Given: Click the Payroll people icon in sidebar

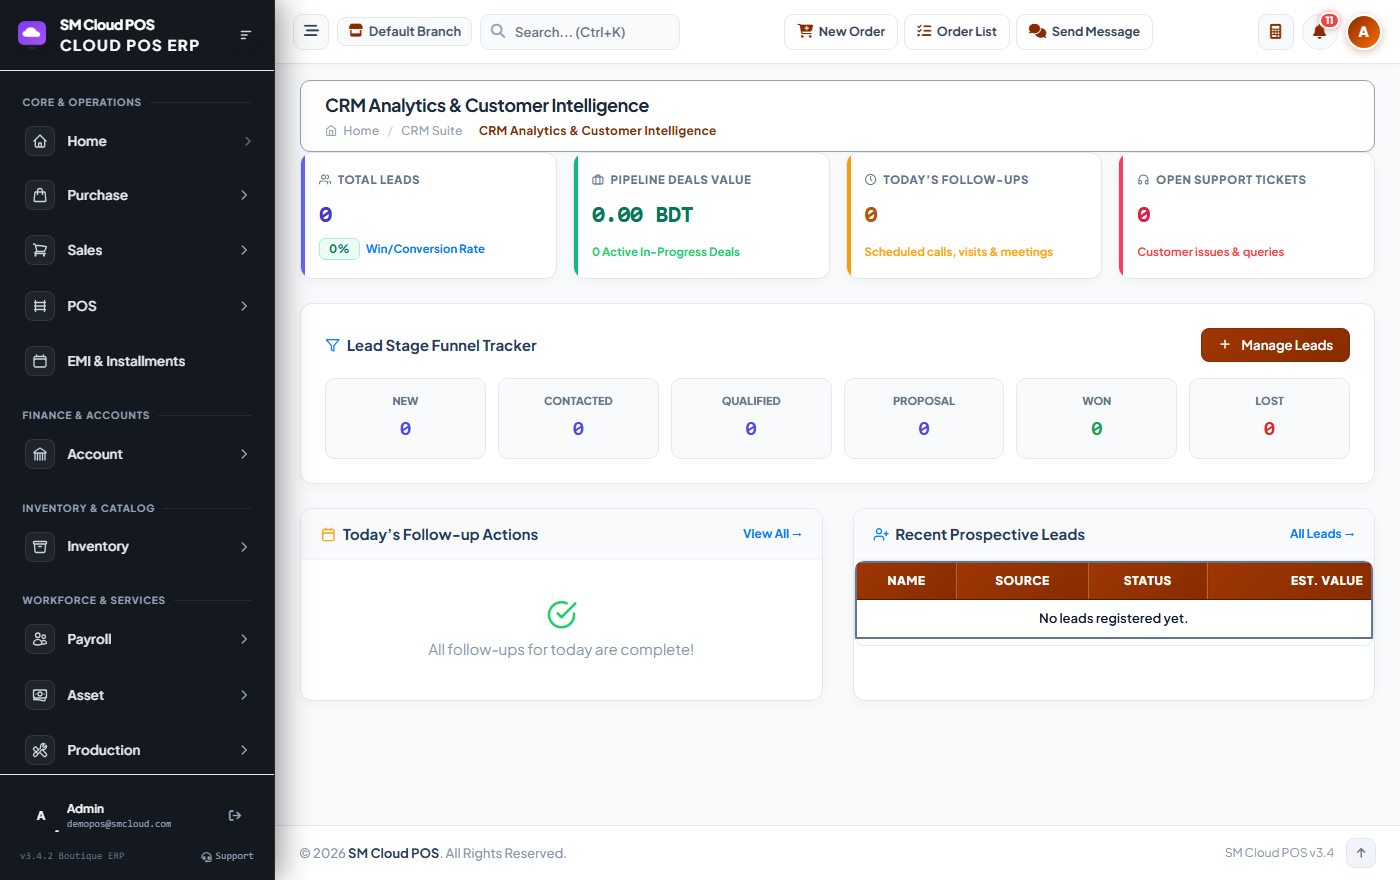Looking at the screenshot, I should [40, 639].
